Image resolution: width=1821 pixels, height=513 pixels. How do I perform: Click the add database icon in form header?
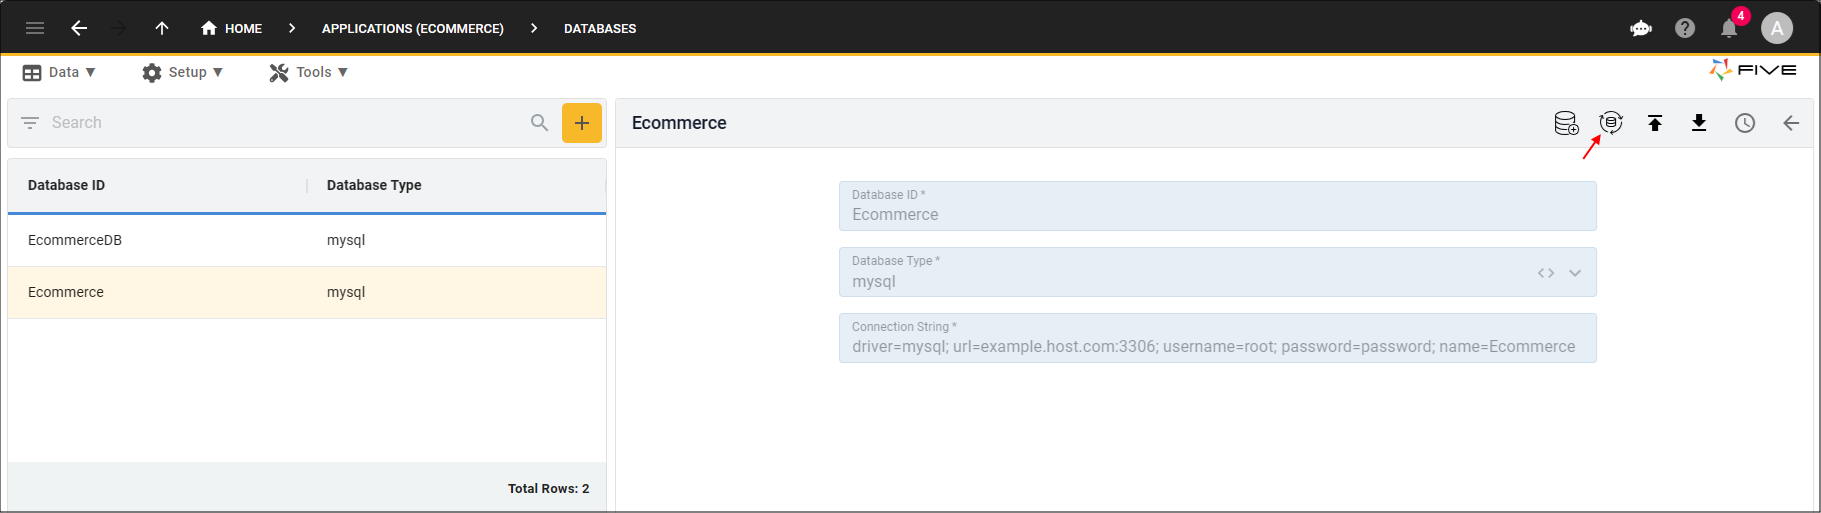[x=1566, y=123]
